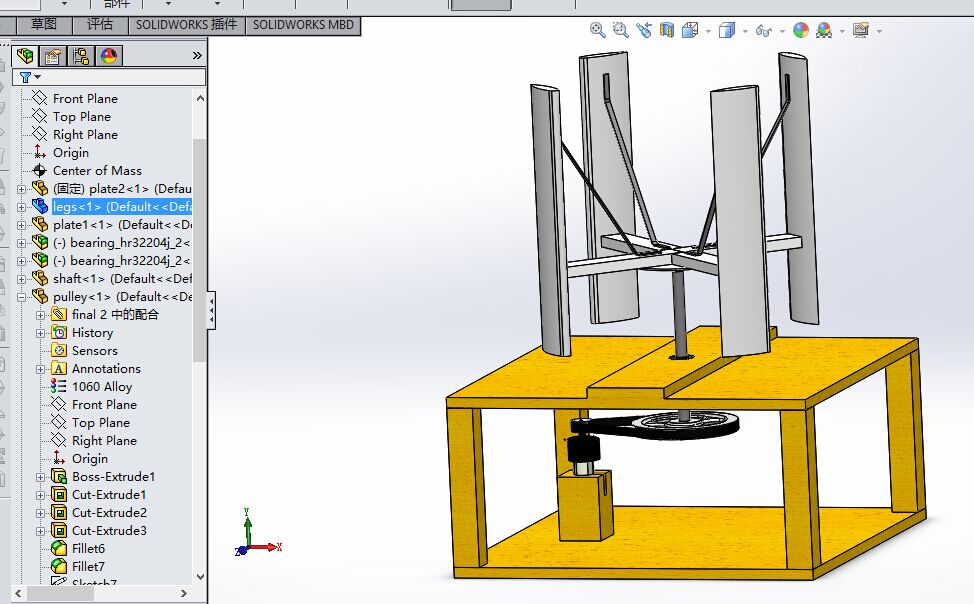
Task: Collapse the pulley<1> component node
Action: point(22,297)
